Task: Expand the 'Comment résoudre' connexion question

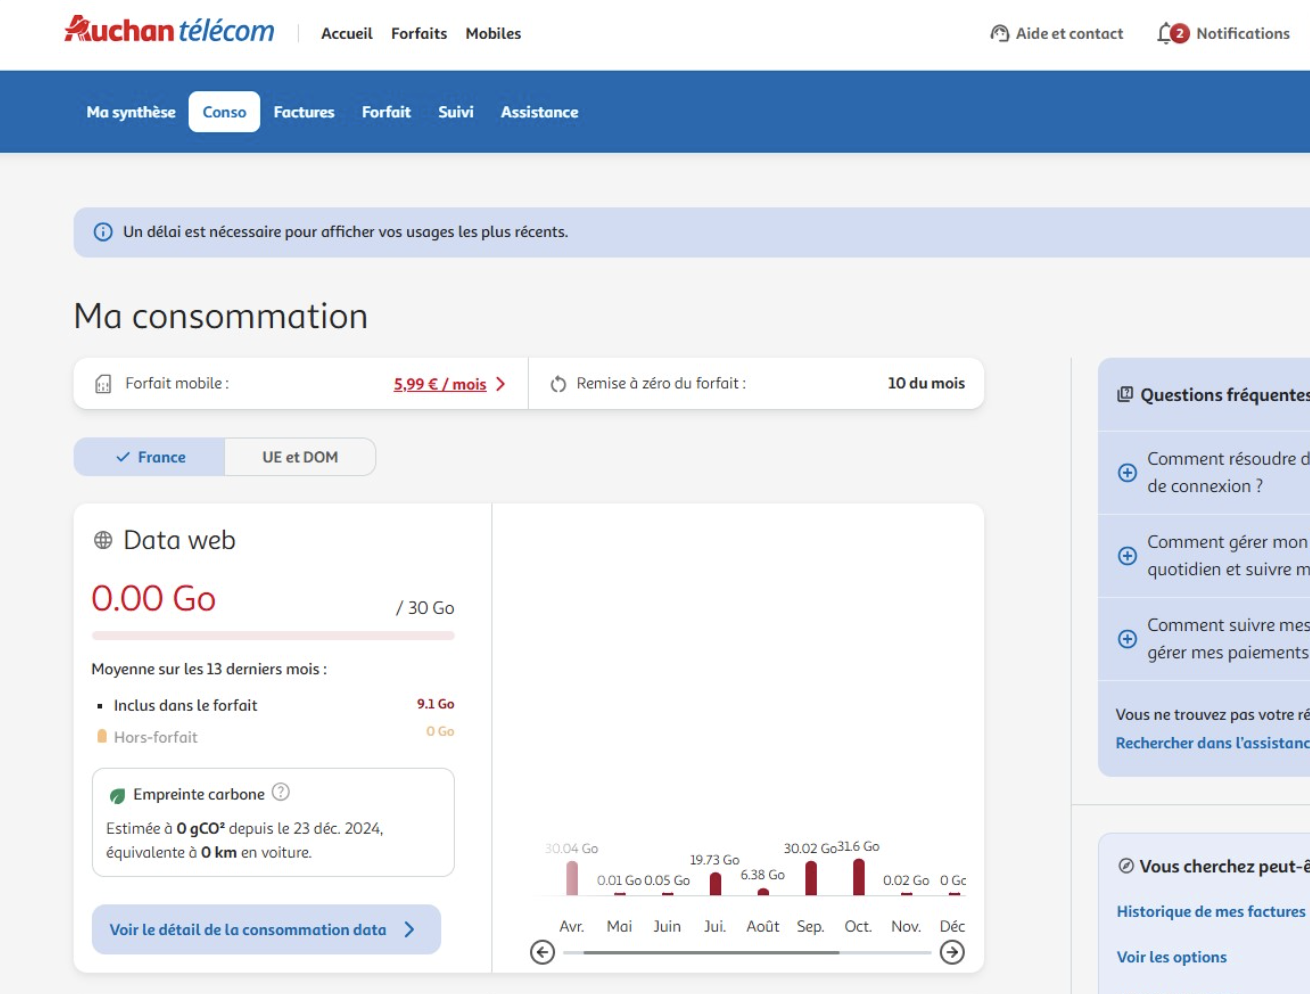Action: tap(1127, 472)
